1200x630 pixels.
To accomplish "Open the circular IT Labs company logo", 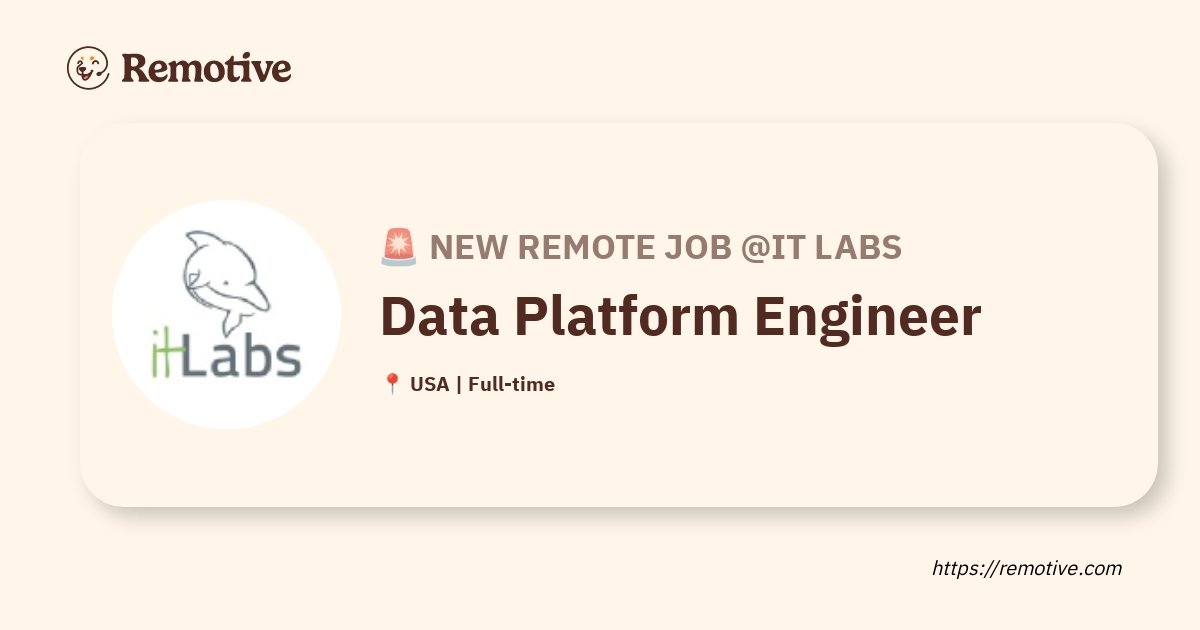I will tap(227, 315).
